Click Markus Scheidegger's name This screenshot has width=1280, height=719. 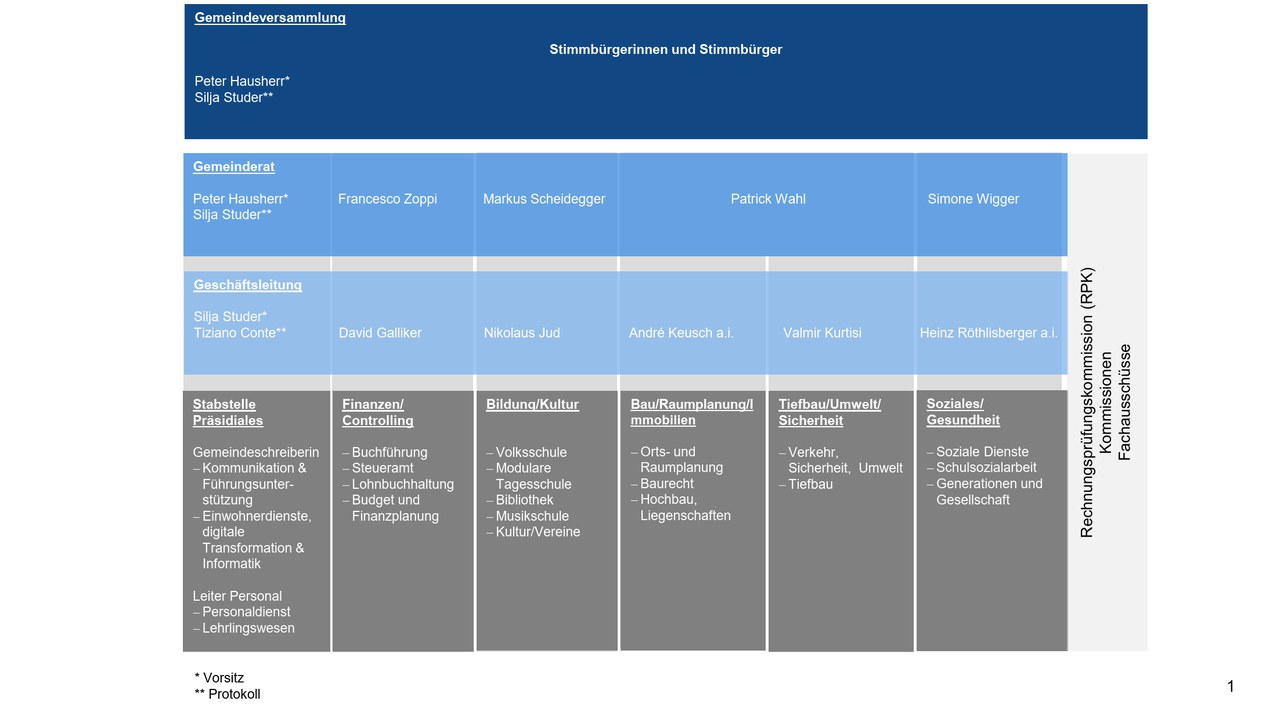[x=544, y=199]
